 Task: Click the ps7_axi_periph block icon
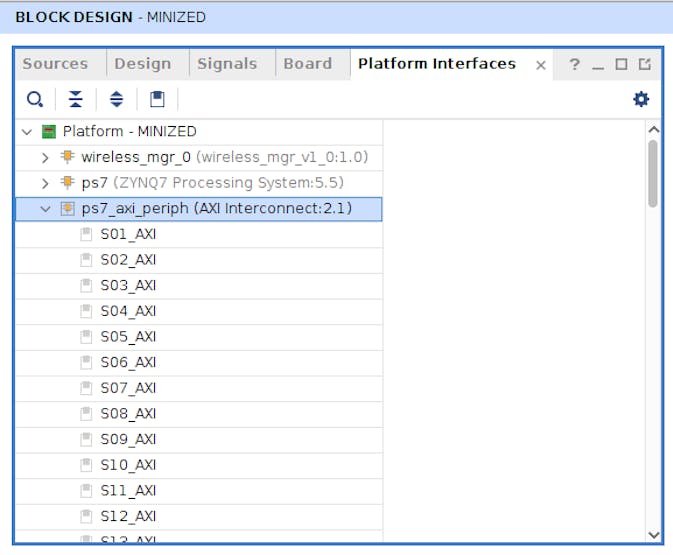pyautogui.click(x=67, y=209)
